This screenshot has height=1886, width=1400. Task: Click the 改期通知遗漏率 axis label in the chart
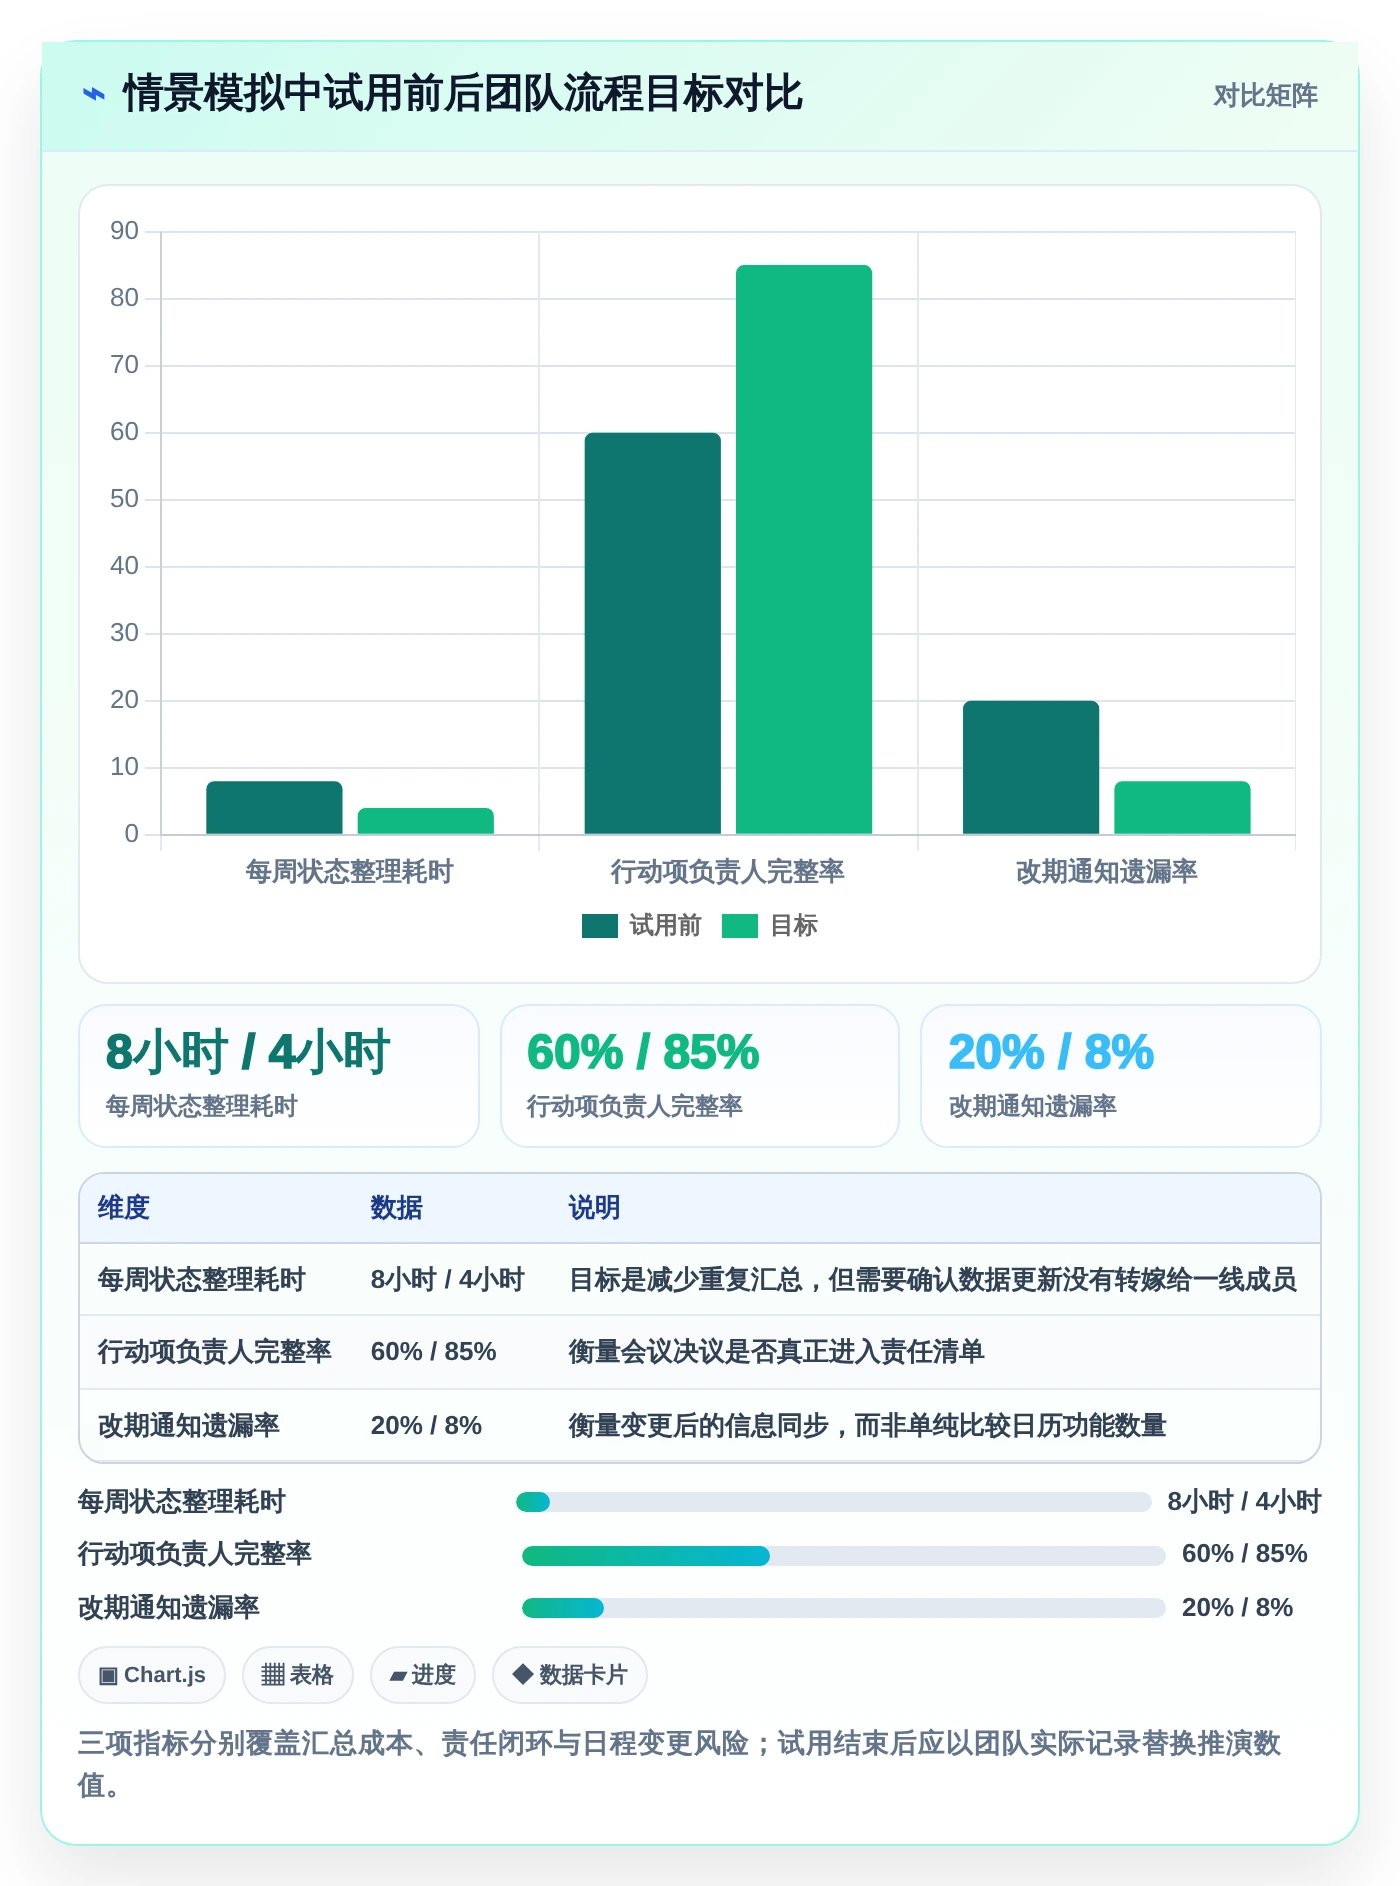[1107, 871]
